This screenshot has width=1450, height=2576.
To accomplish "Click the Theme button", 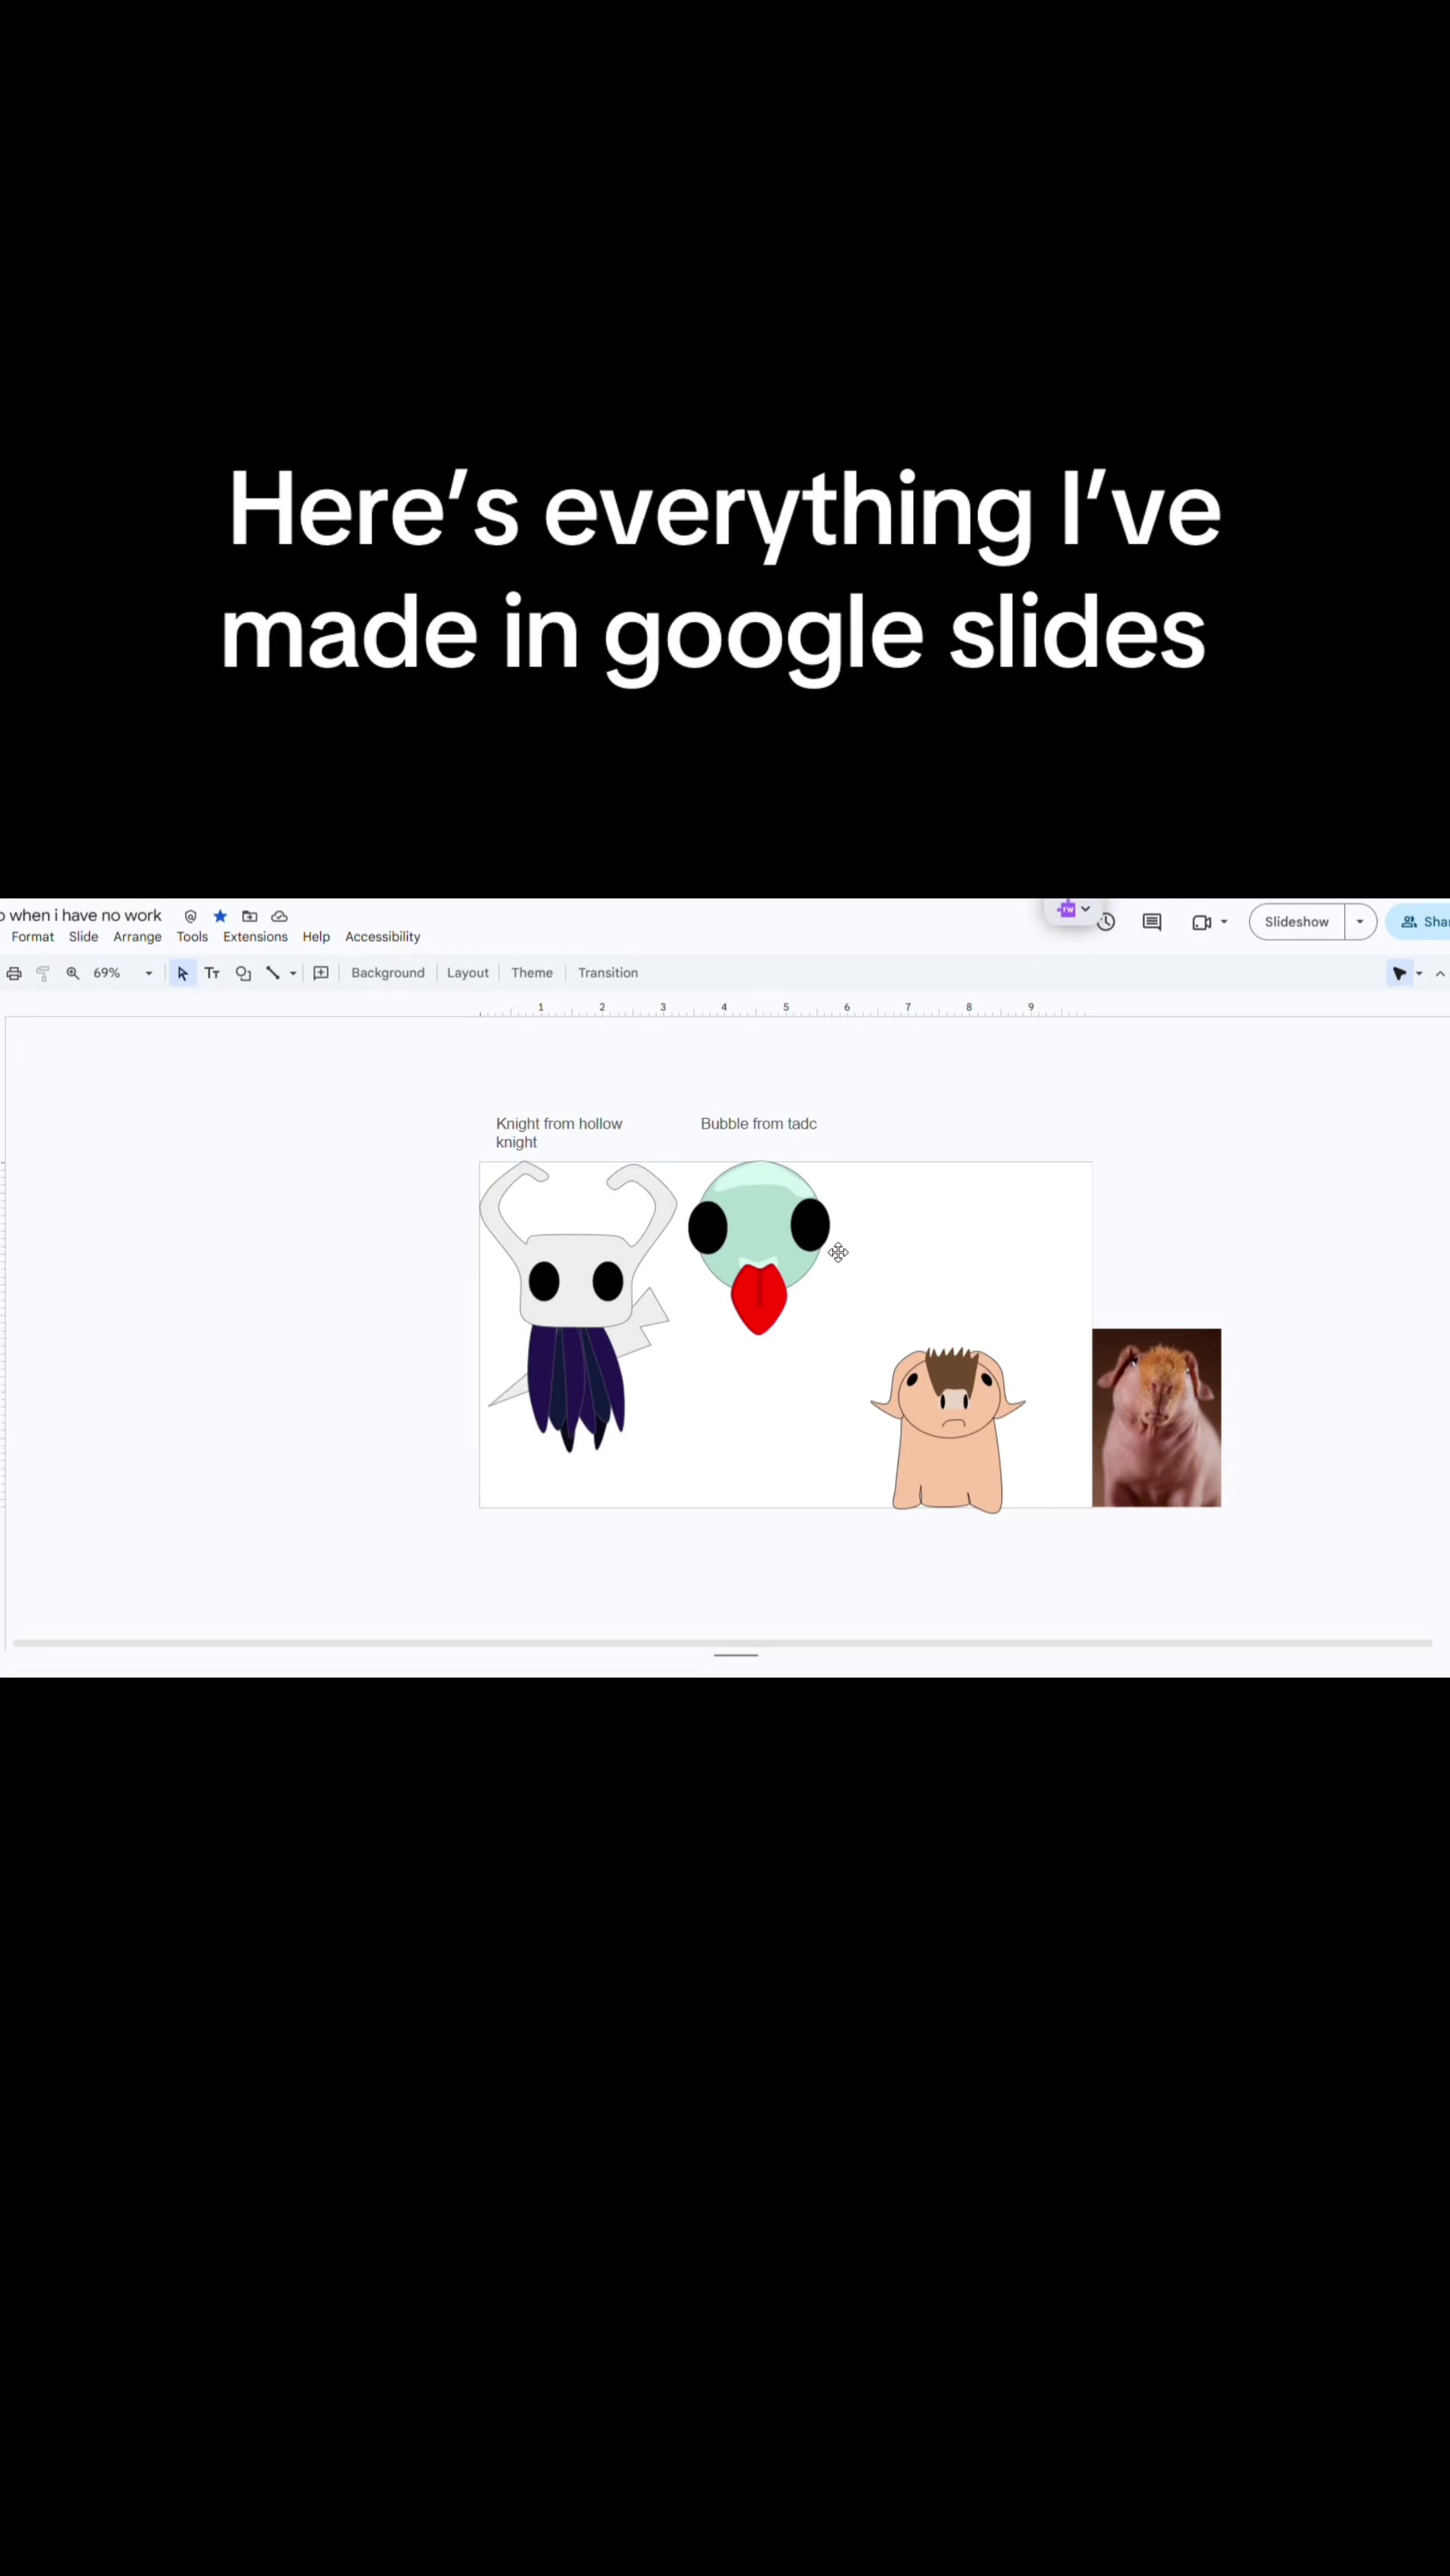I will [x=532, y=973].
